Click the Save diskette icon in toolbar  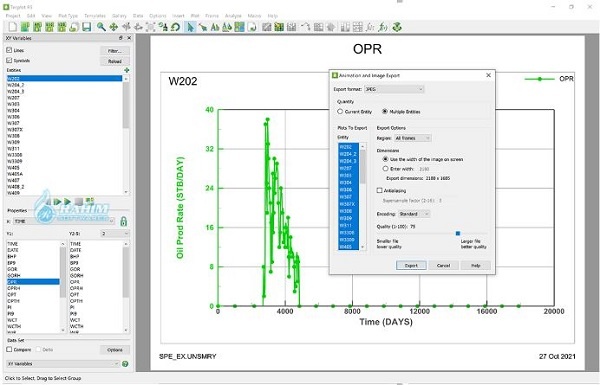tap(86, 27)
